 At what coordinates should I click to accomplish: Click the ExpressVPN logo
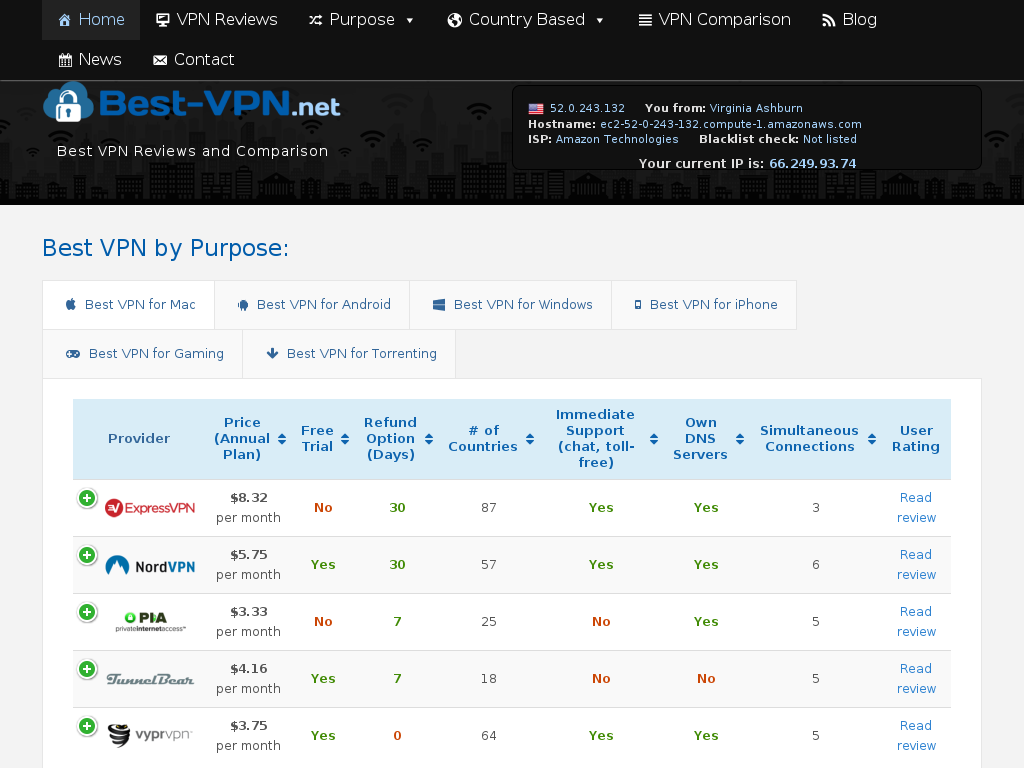pyautogui.click(x=150, y=507)
